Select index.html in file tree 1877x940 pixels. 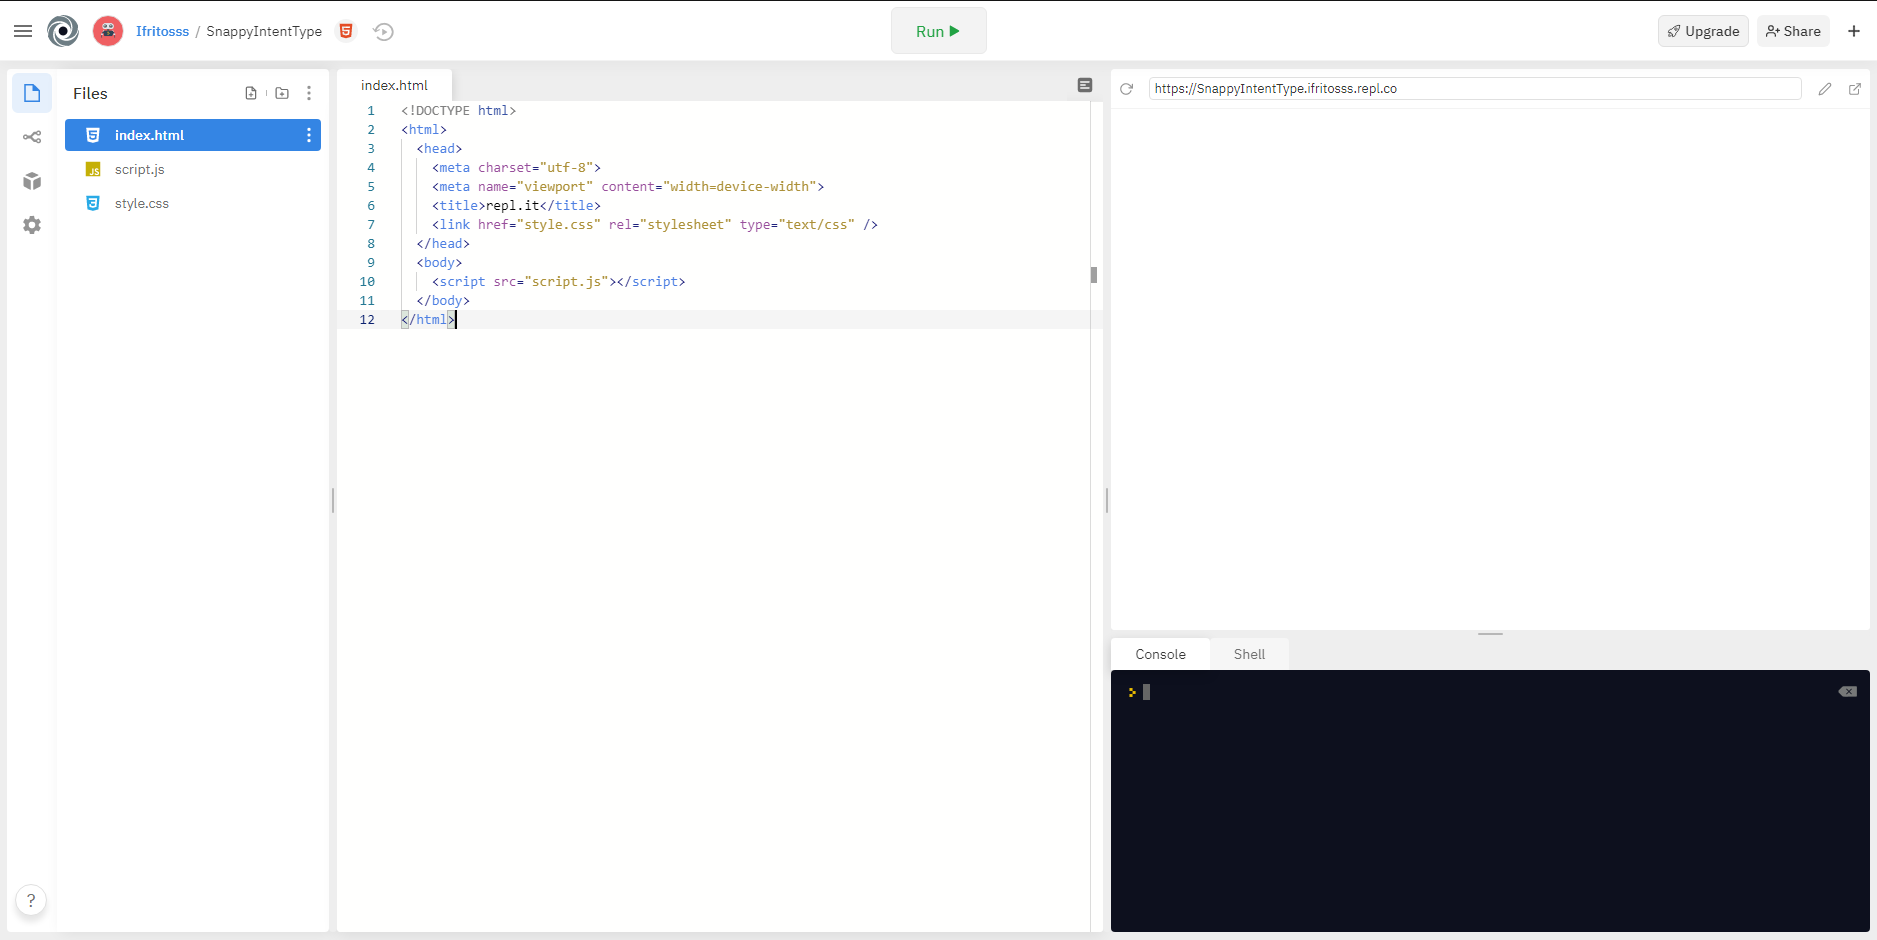(193, 135)
